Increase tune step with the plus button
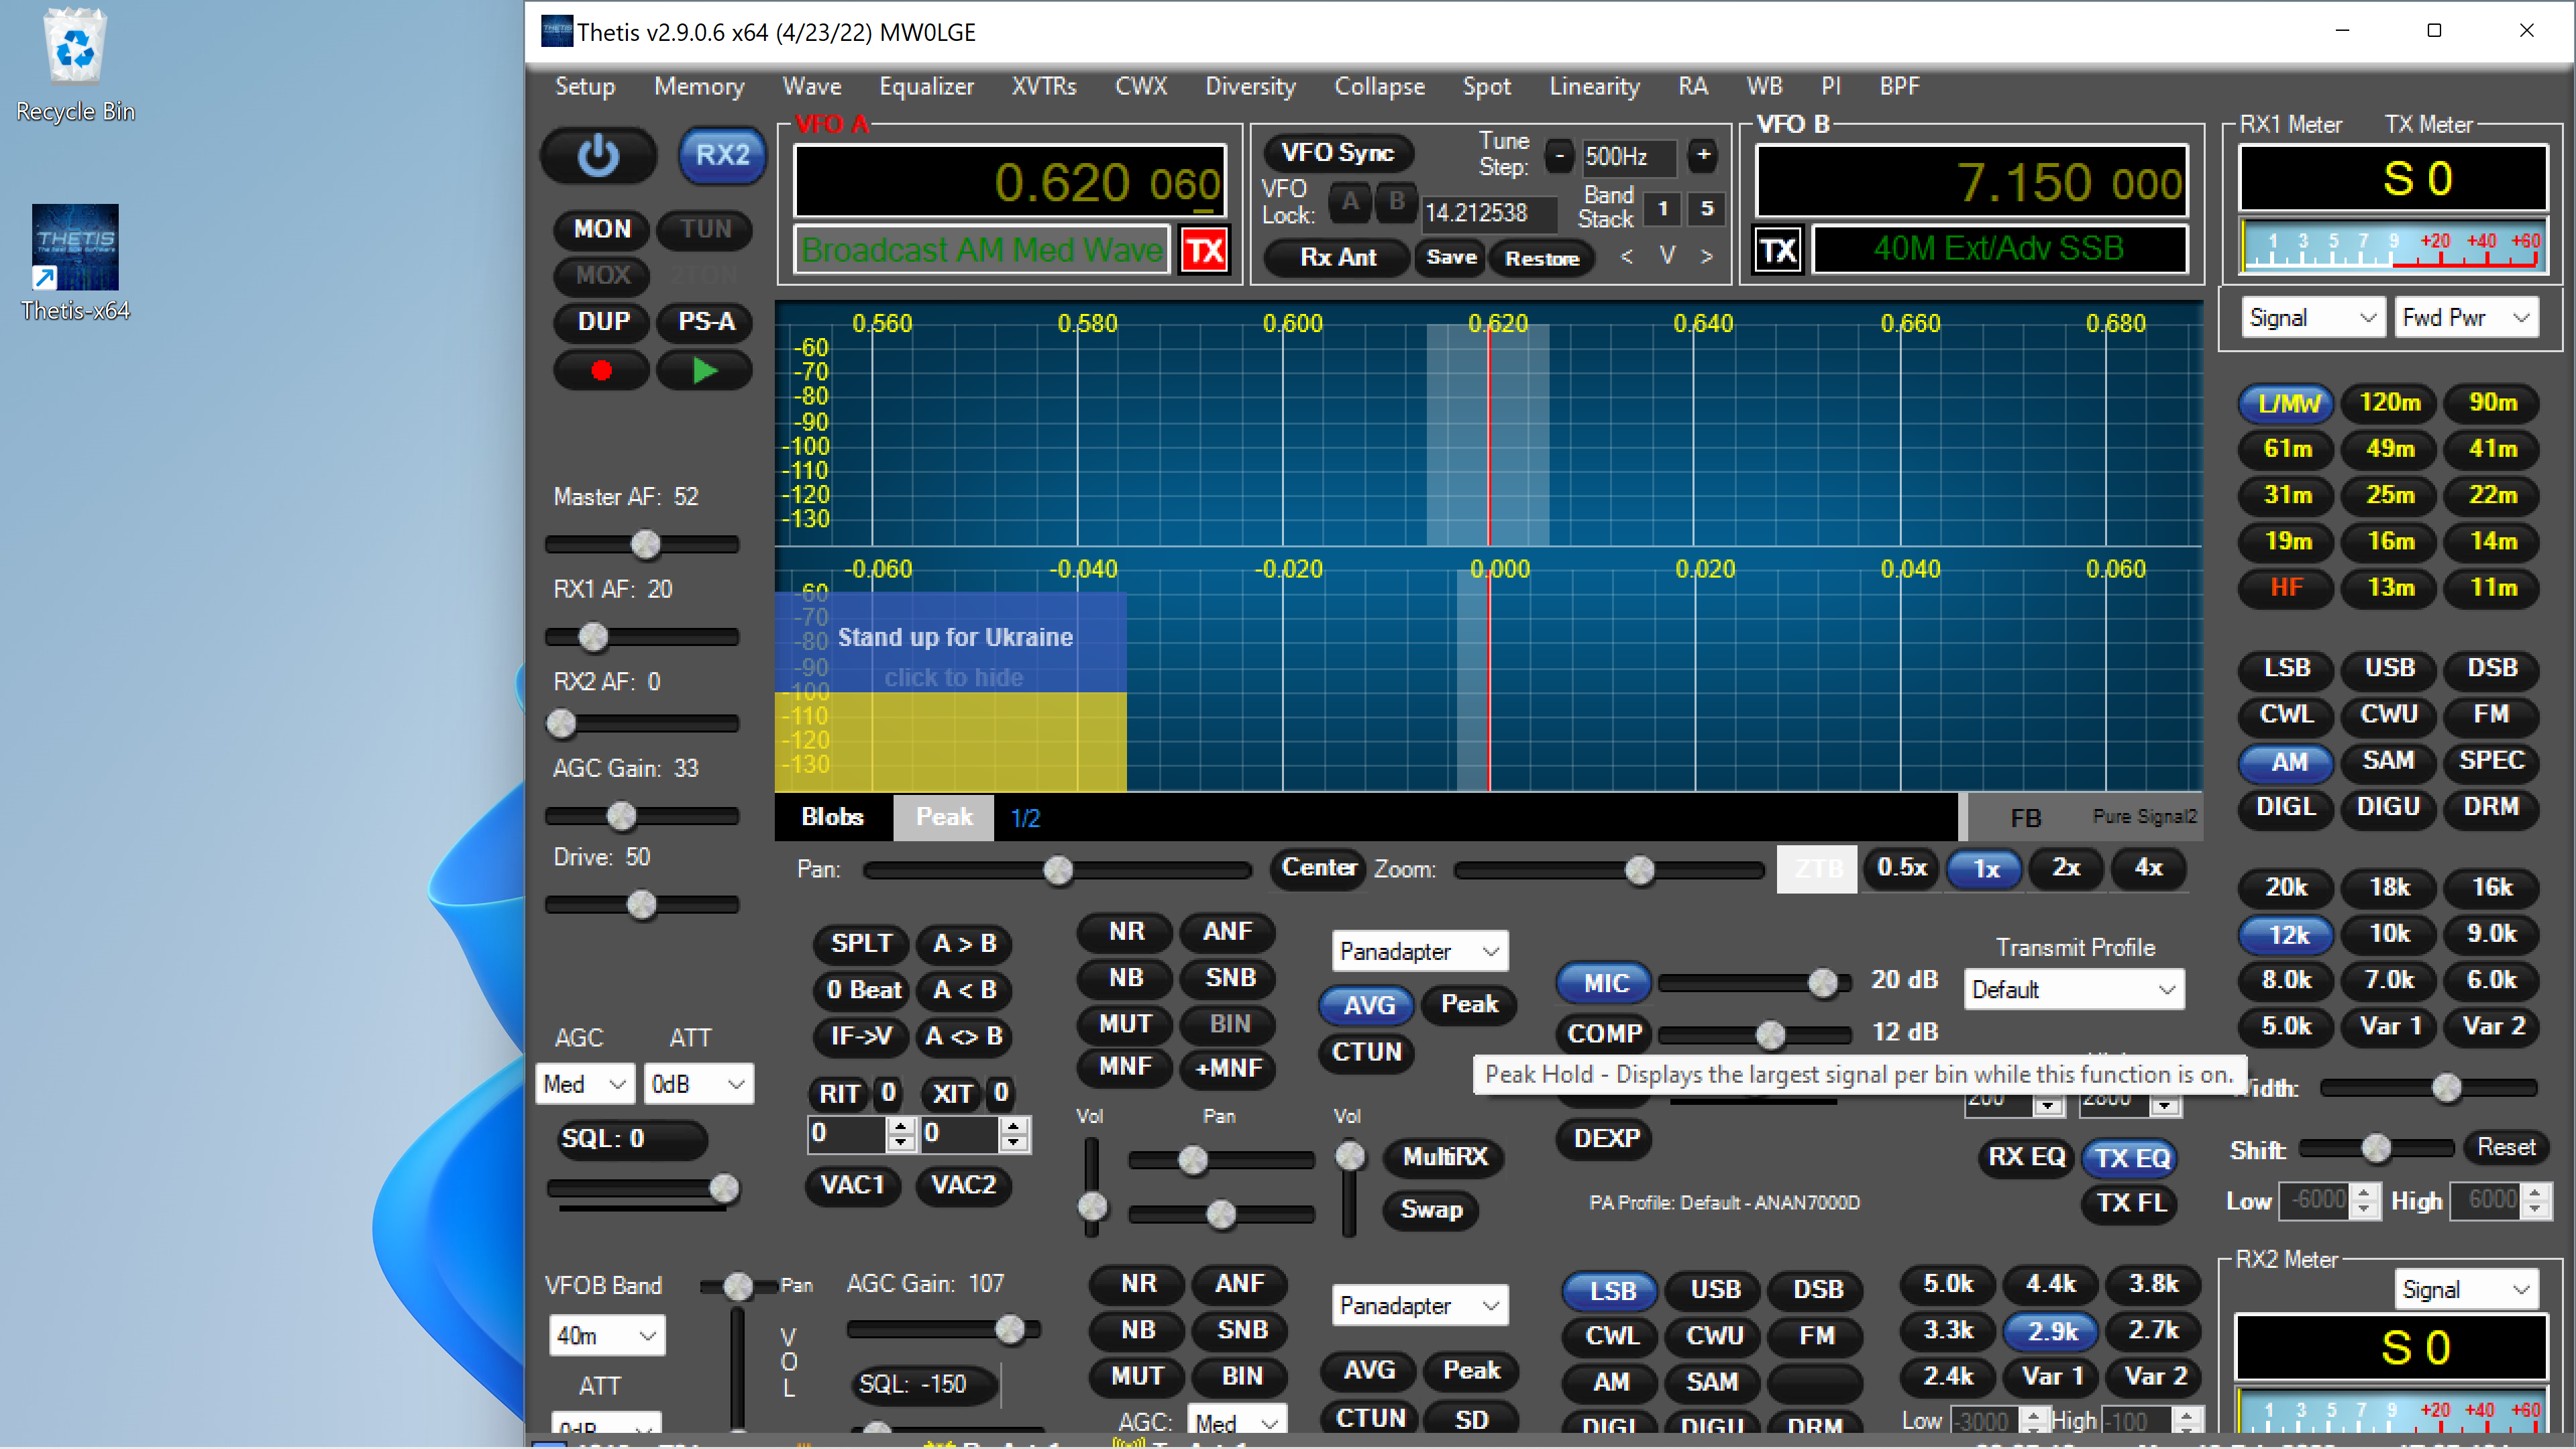This screenshot has height=1449, width=2576. click(x=1704, y=155)
